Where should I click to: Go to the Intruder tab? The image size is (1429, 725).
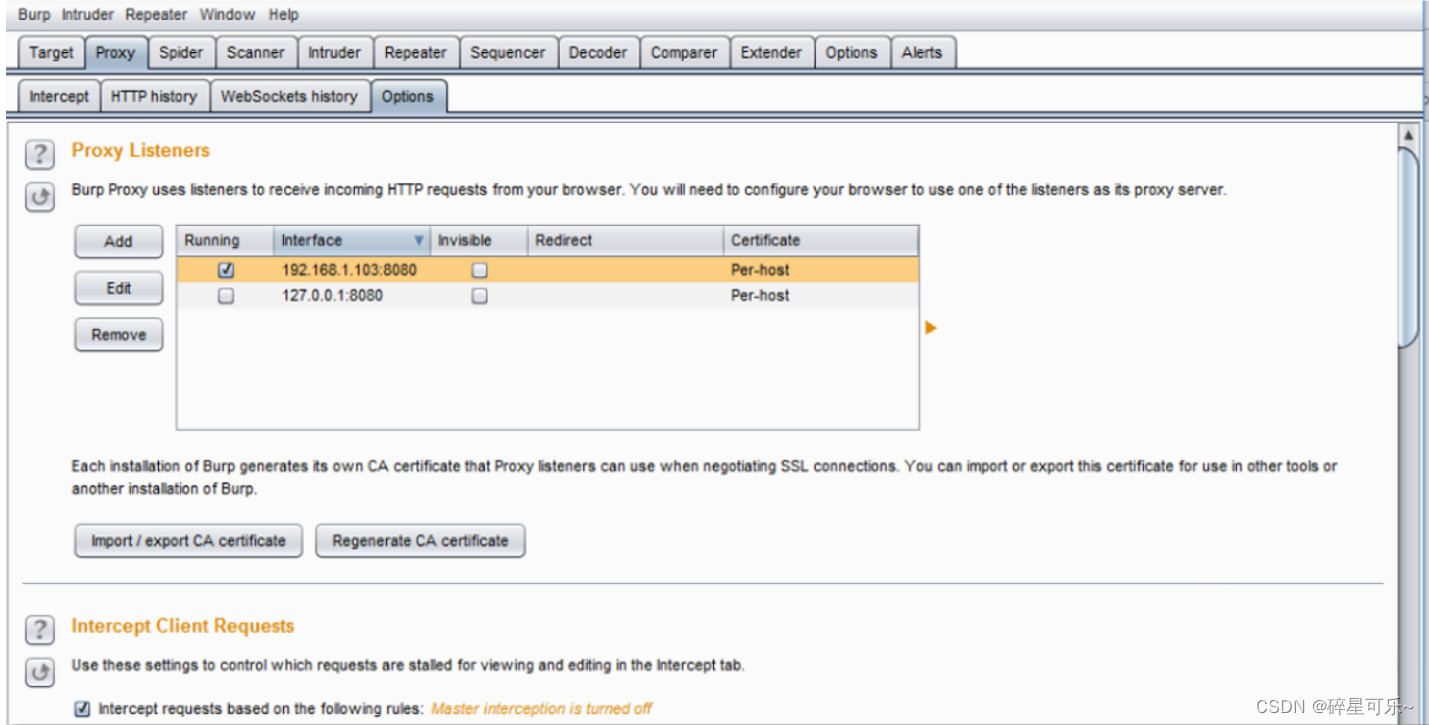point(334,53)
